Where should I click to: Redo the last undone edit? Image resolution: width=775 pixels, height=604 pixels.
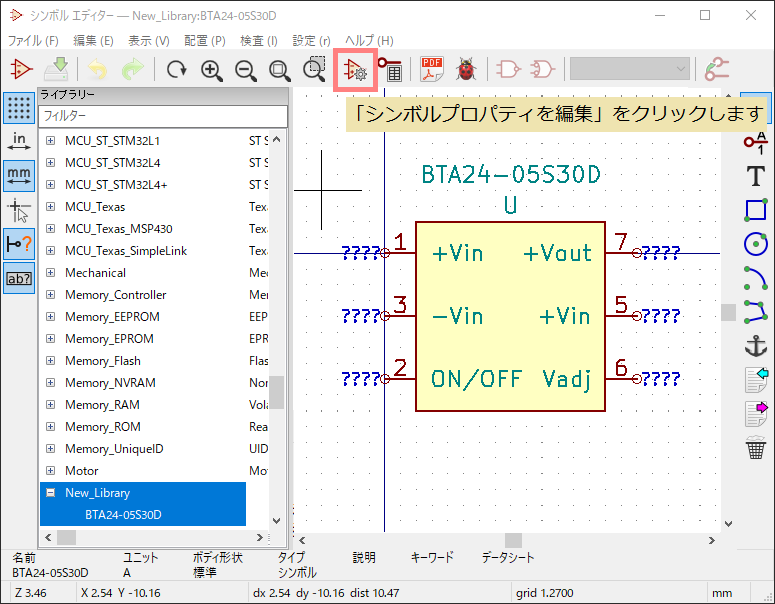point(132,69)
